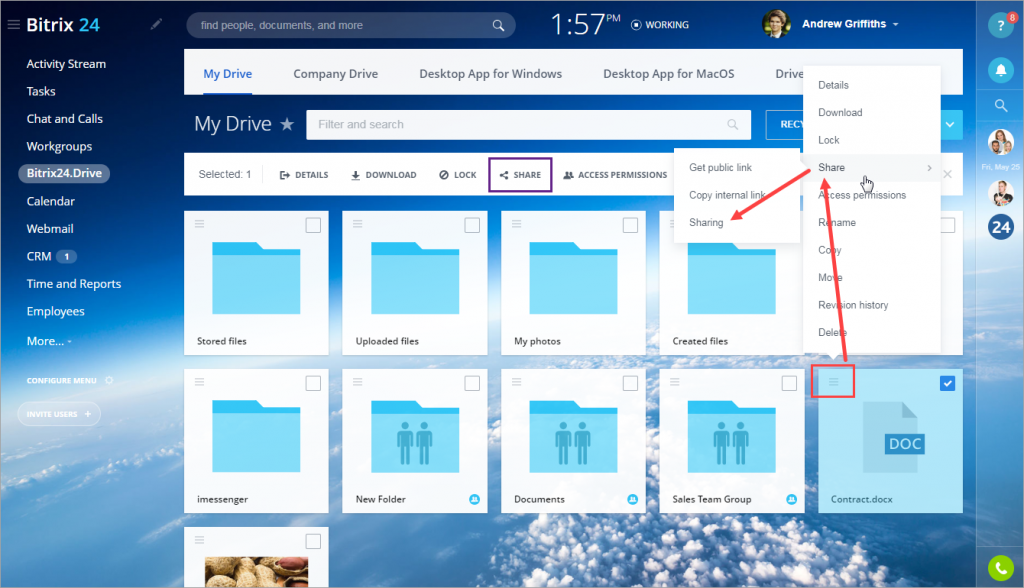Screen dimensions: 1024x588
Task: Click DETAILS in the selection toolbar
Action: [304, 174]
